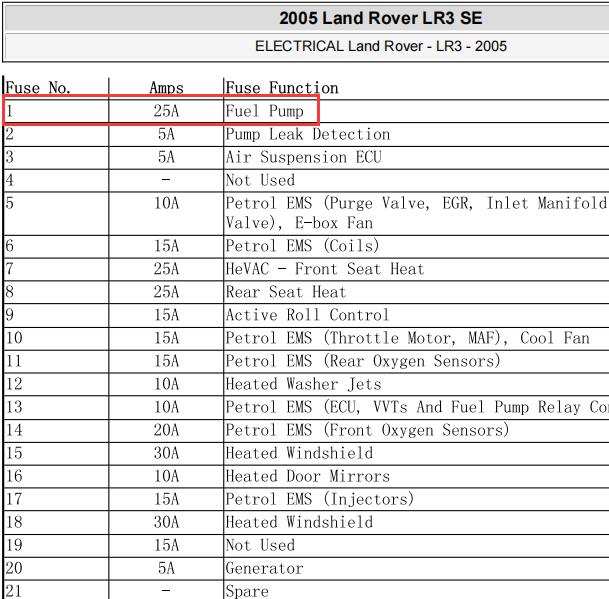Click the 'Heated Washer Jets' cell

(304, 384)
